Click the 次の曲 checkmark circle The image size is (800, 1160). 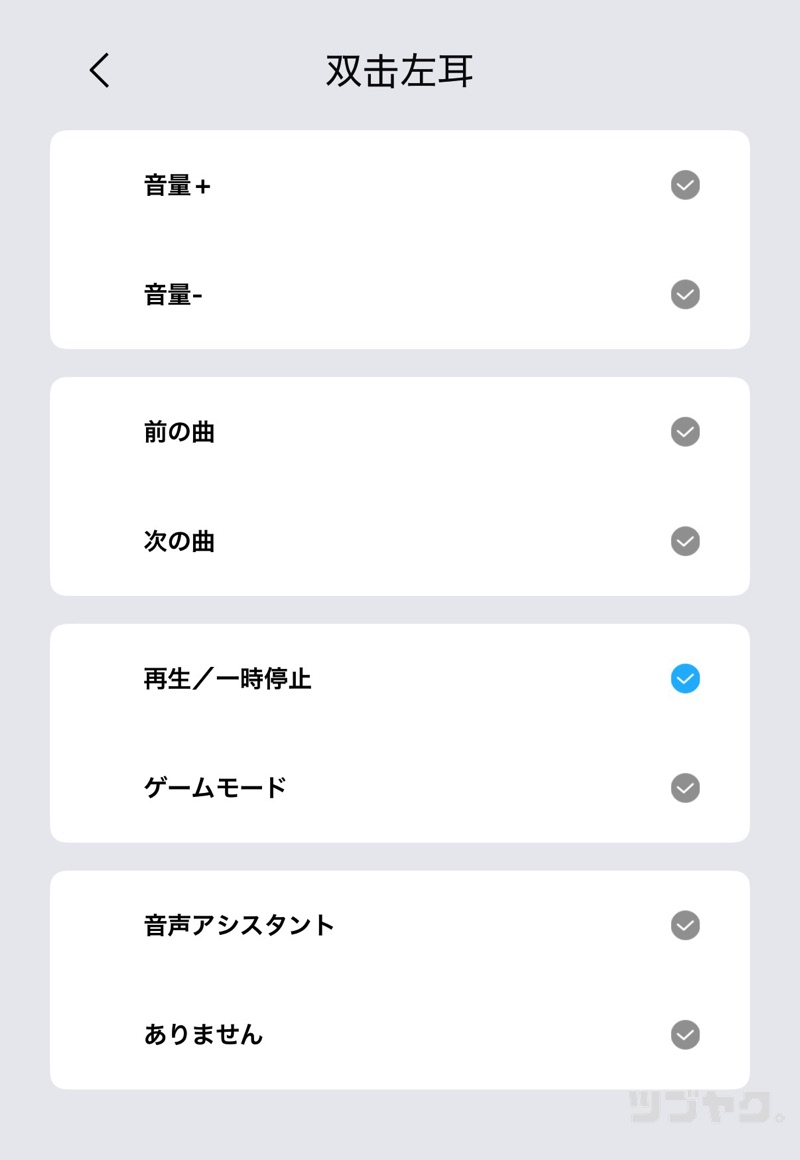click(x=685, y=541)
